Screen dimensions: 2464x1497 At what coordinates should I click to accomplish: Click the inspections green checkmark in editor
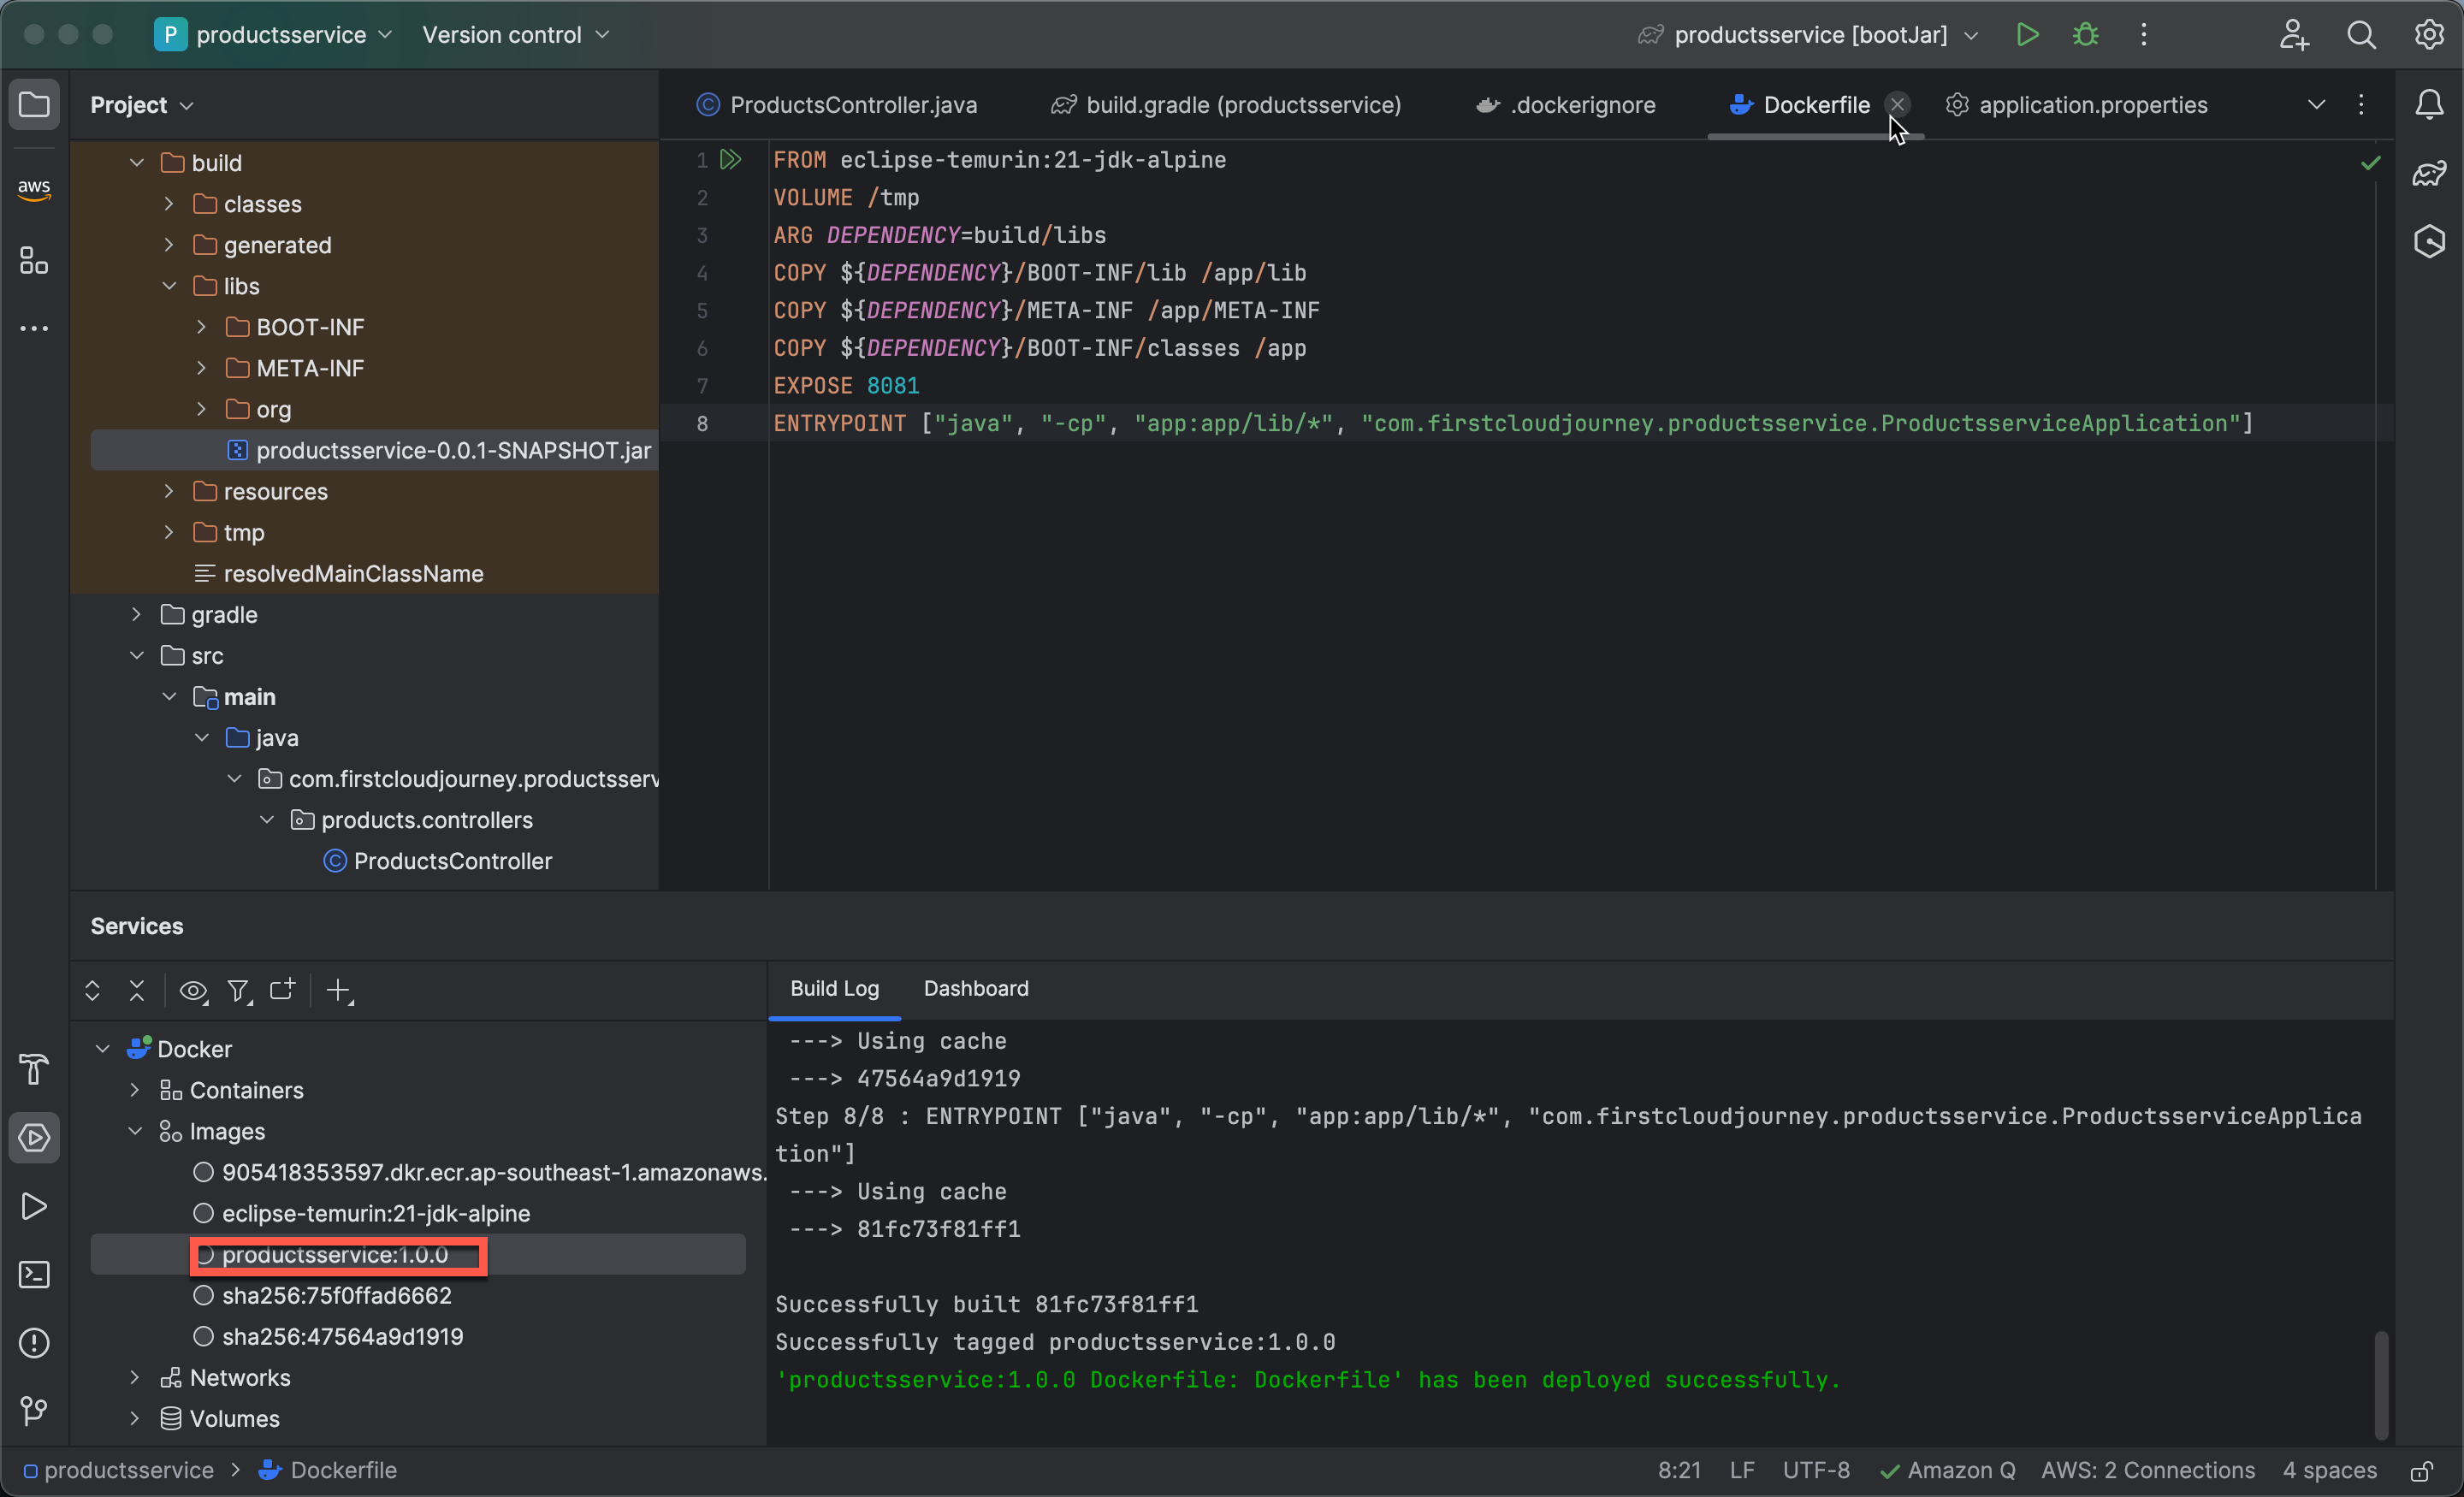(2370, 162)
